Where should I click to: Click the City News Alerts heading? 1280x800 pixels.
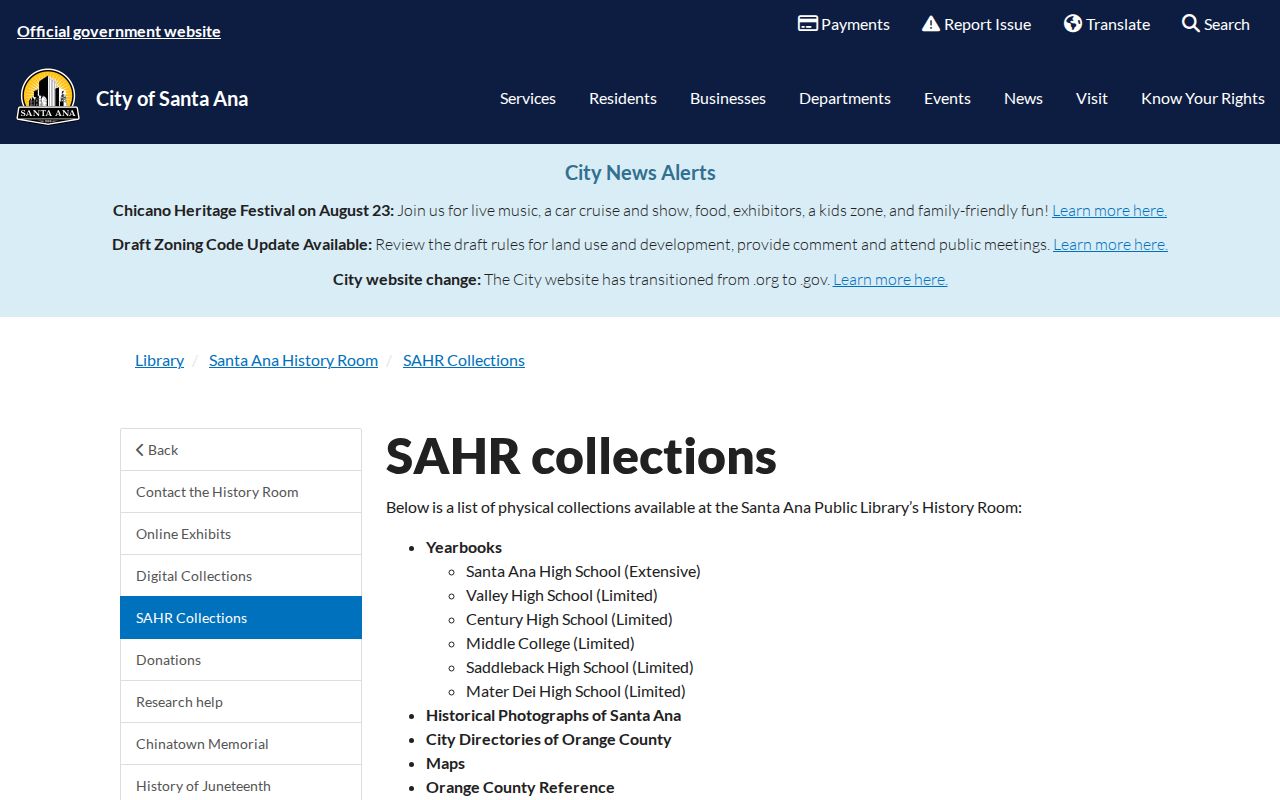click(640, 172)
